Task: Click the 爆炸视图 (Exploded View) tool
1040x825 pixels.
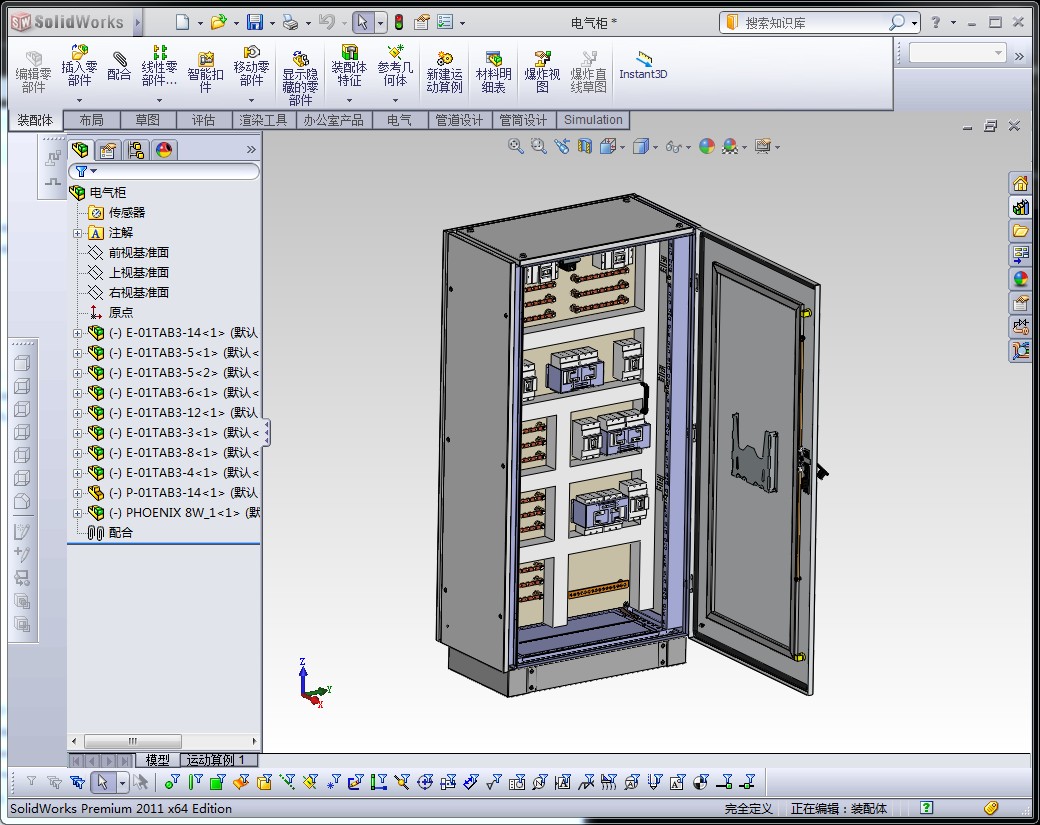Action: (543, 72)
